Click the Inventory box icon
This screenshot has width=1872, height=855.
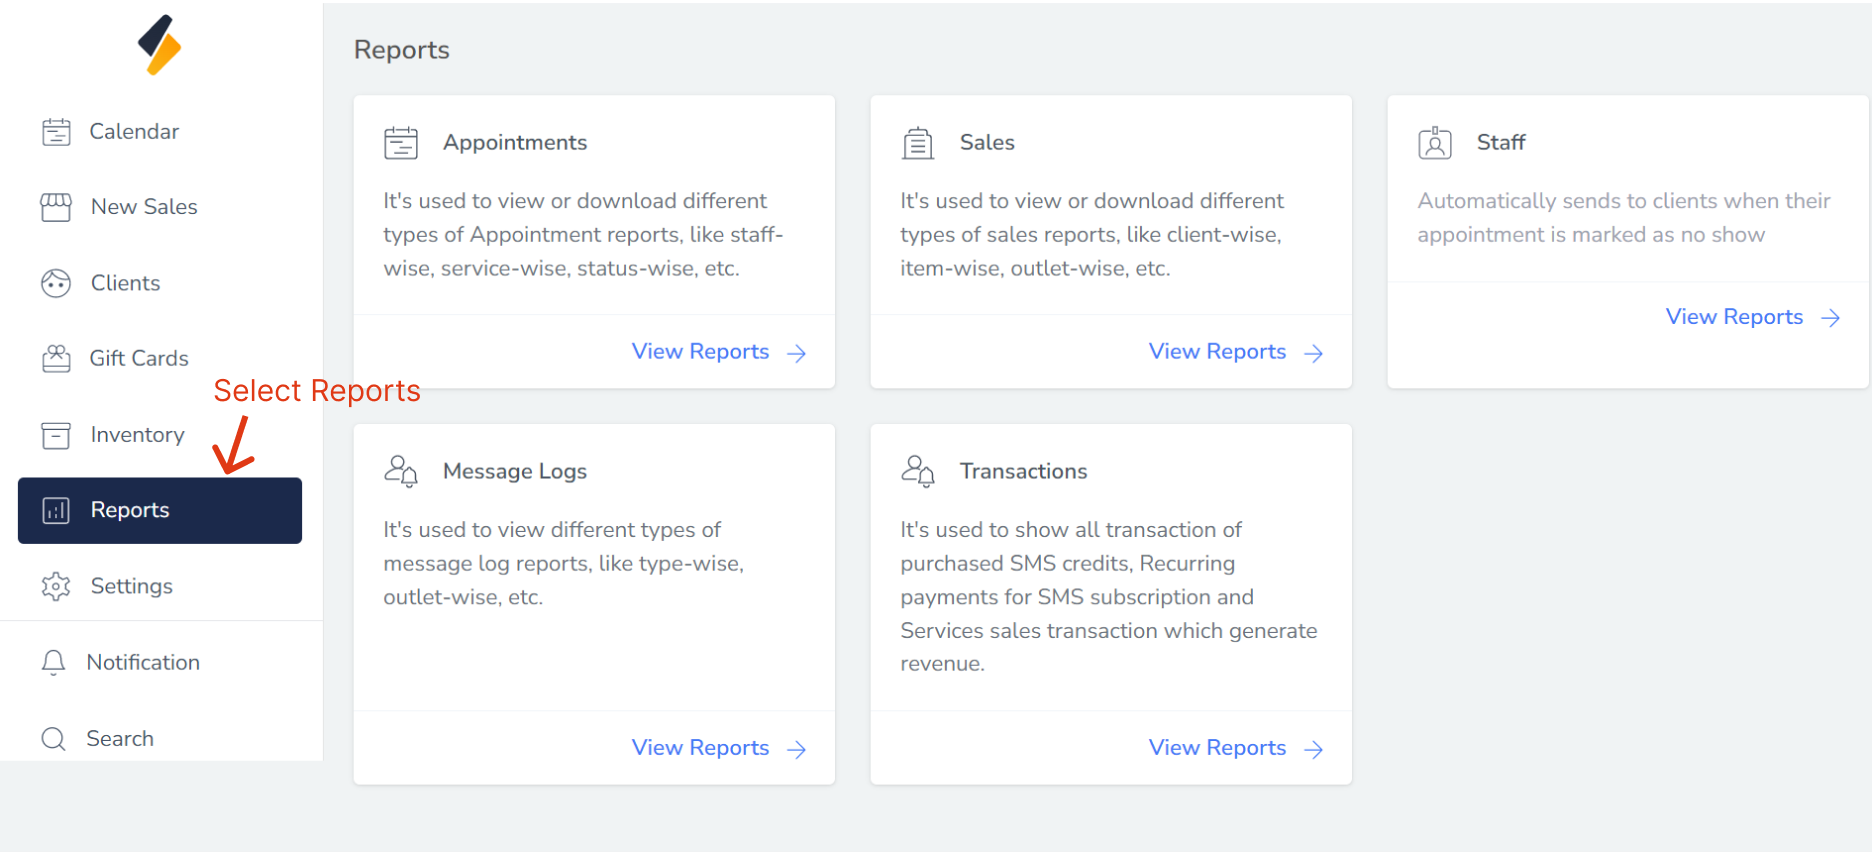[x=56, y=436]
